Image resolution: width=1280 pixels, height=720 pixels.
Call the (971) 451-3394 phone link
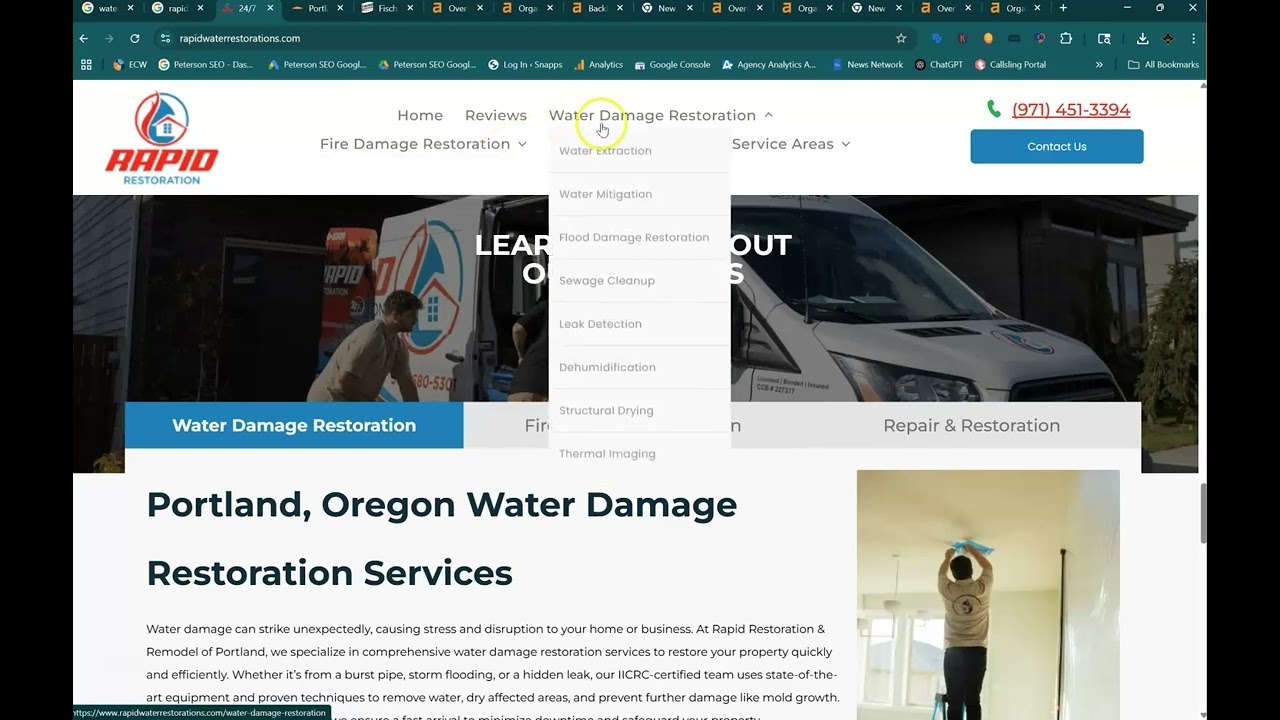tap(1071, 110)
